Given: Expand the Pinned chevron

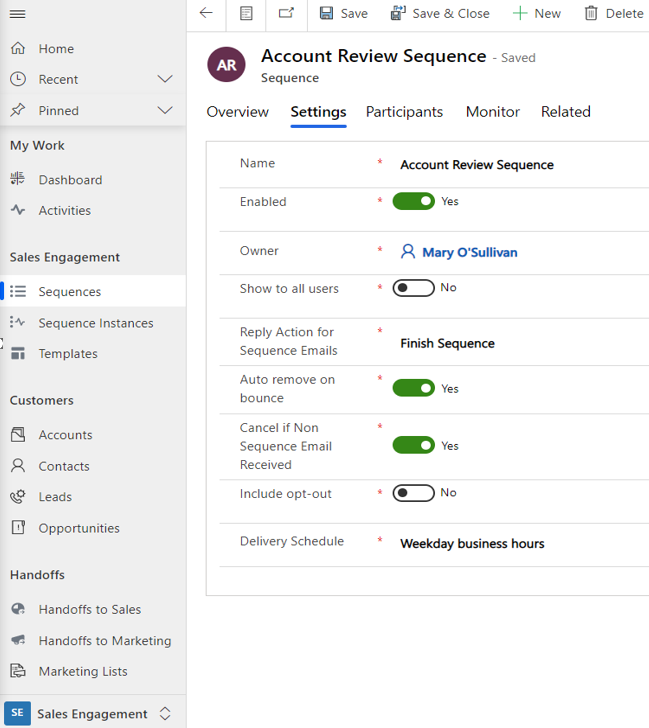Looking at the screenshot, I should 165,110.
